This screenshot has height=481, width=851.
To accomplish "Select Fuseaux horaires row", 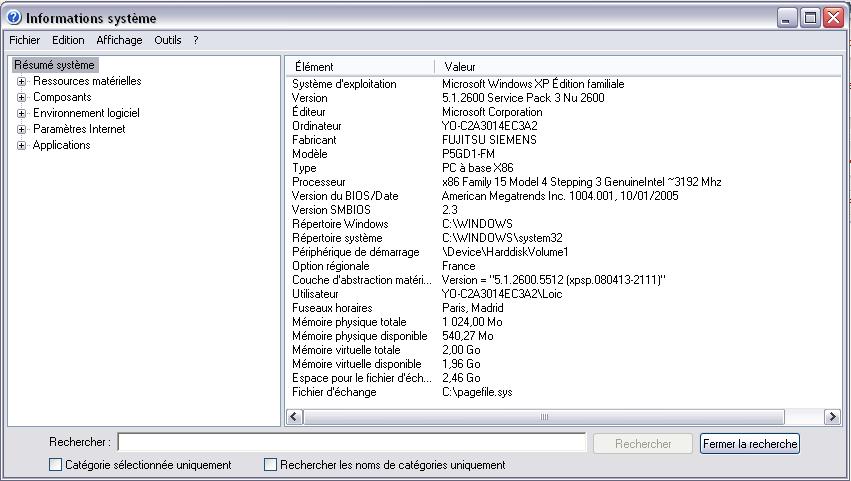I will [563, 308].
